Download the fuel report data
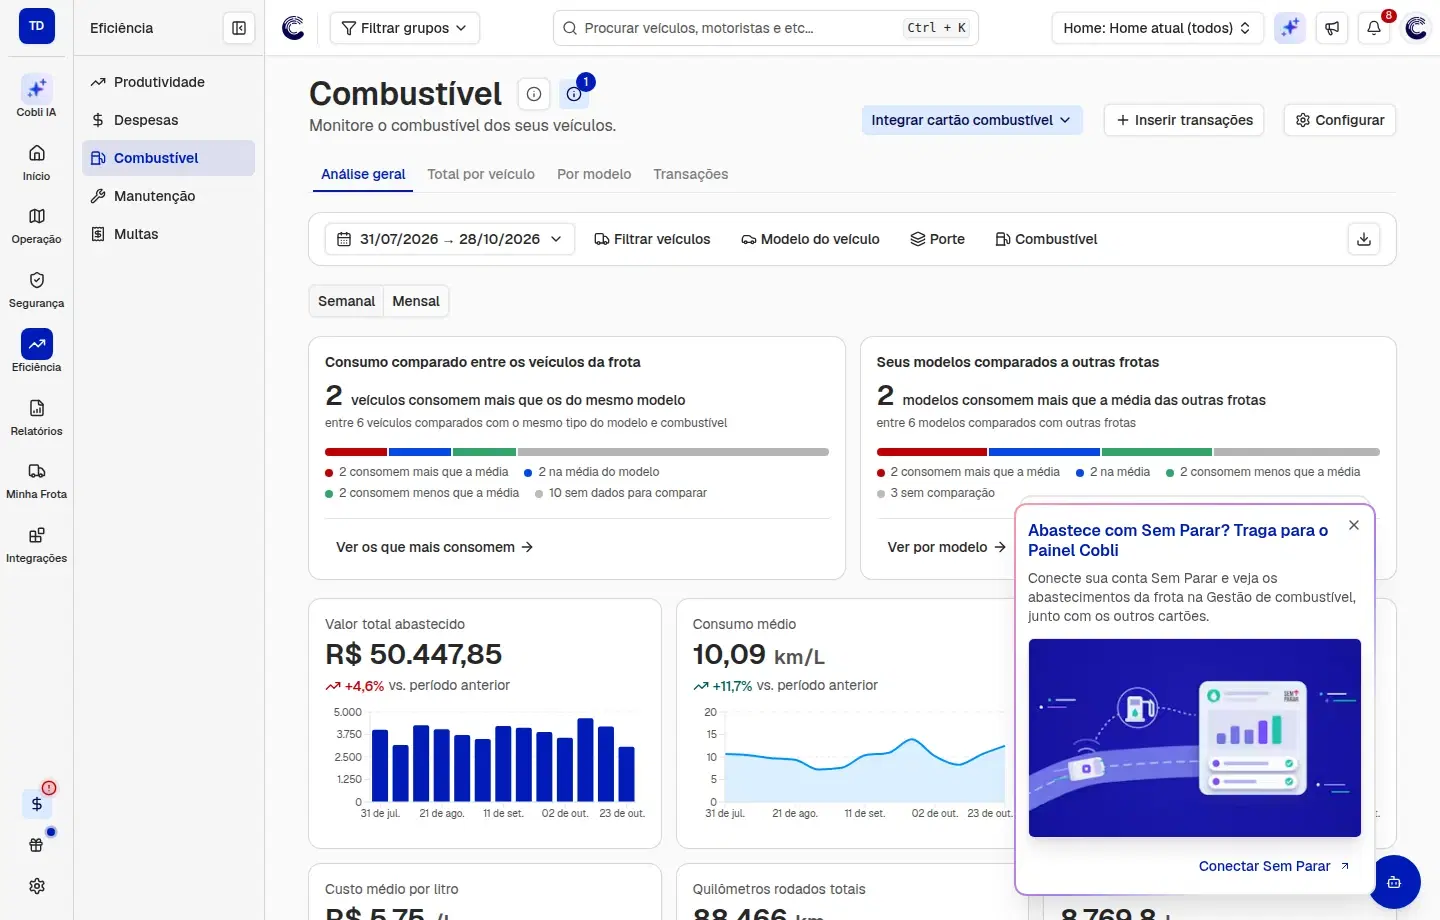The width and height of the screenshot is (1440, 920). click(1364, 239)
